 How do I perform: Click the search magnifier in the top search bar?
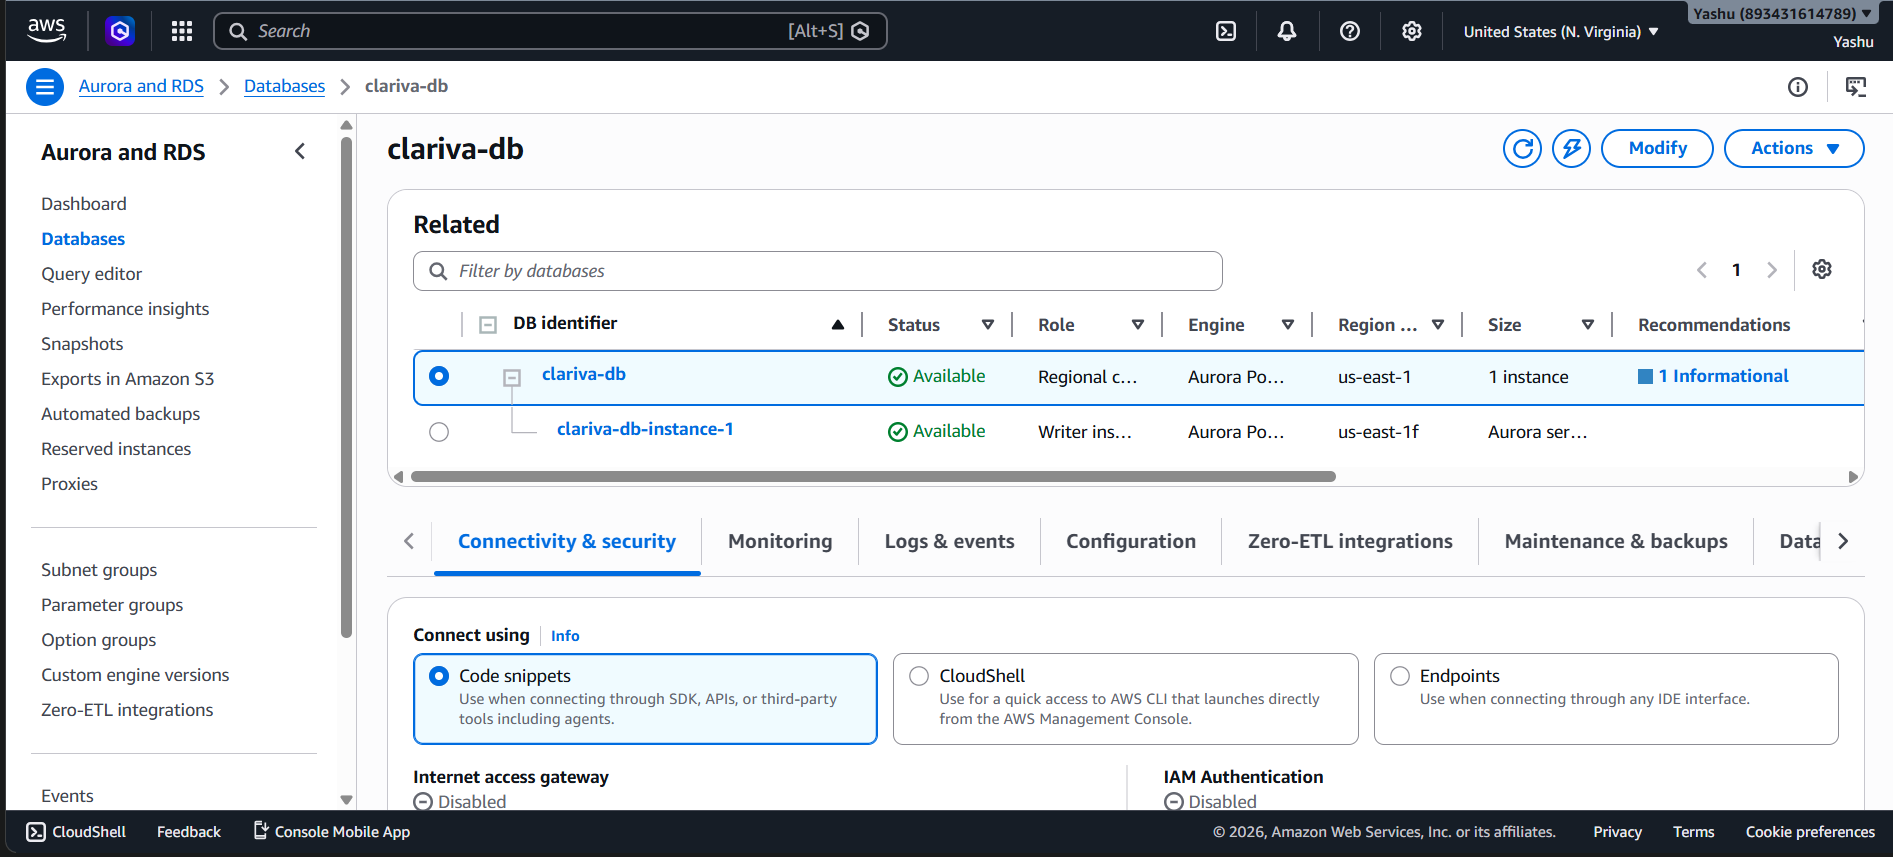(x=238, y=31)
